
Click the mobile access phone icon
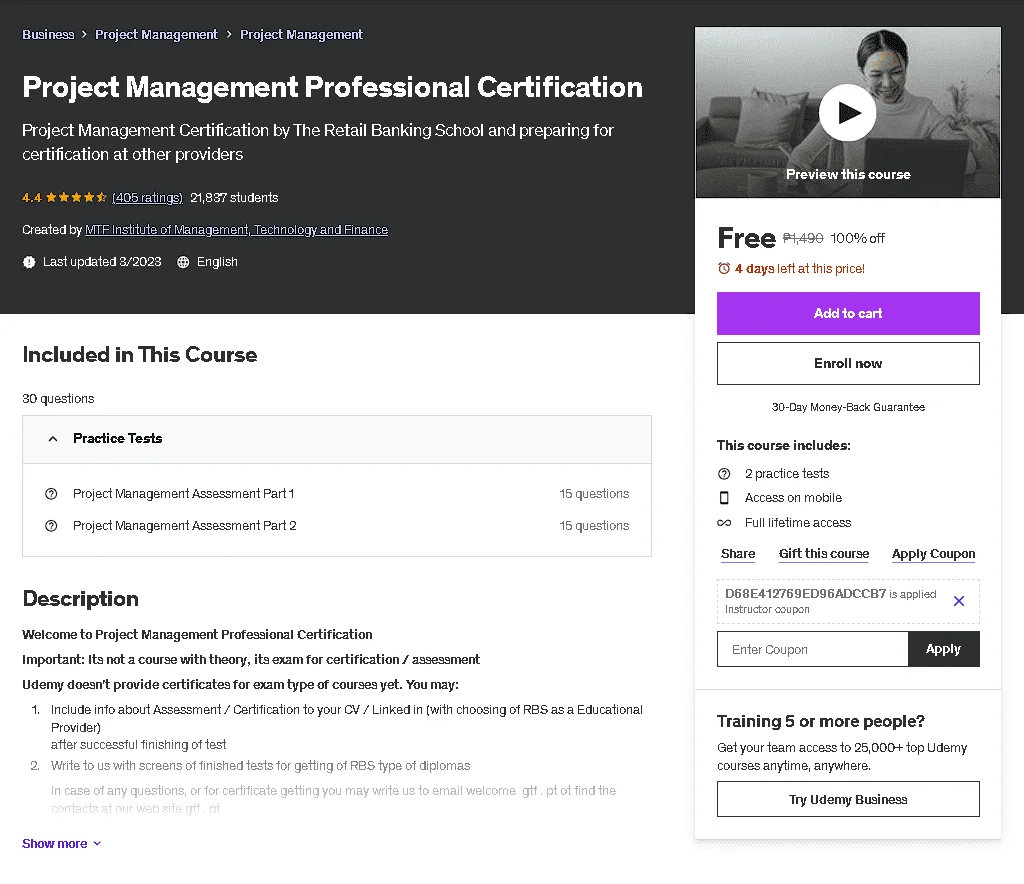click(x=724, y=498)
